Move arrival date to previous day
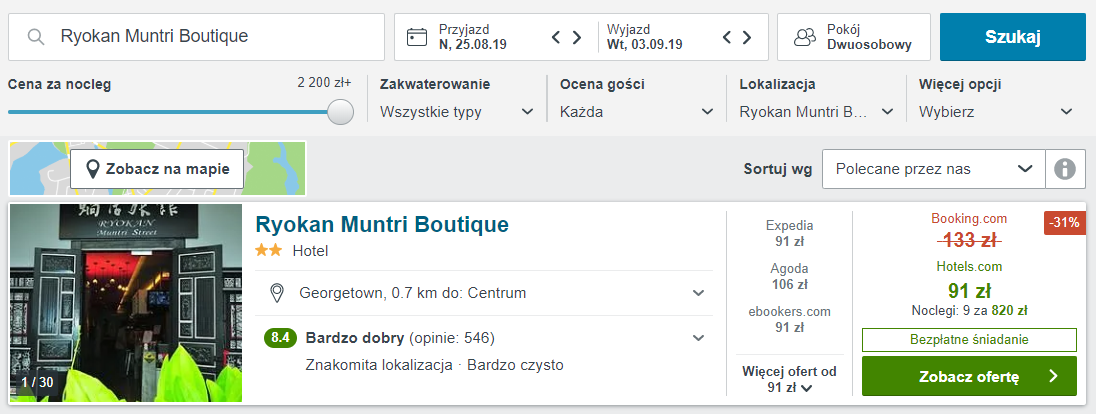The image size is (1096, 414). tap(556, 37)
